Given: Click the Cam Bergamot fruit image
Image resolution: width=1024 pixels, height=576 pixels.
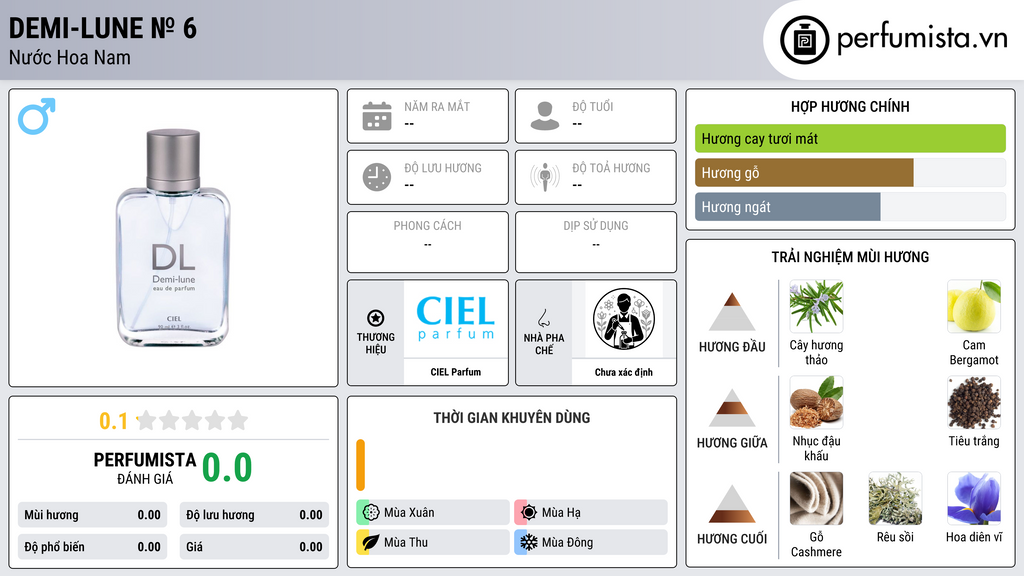Looking at the screenshot, I should point(974,306).
